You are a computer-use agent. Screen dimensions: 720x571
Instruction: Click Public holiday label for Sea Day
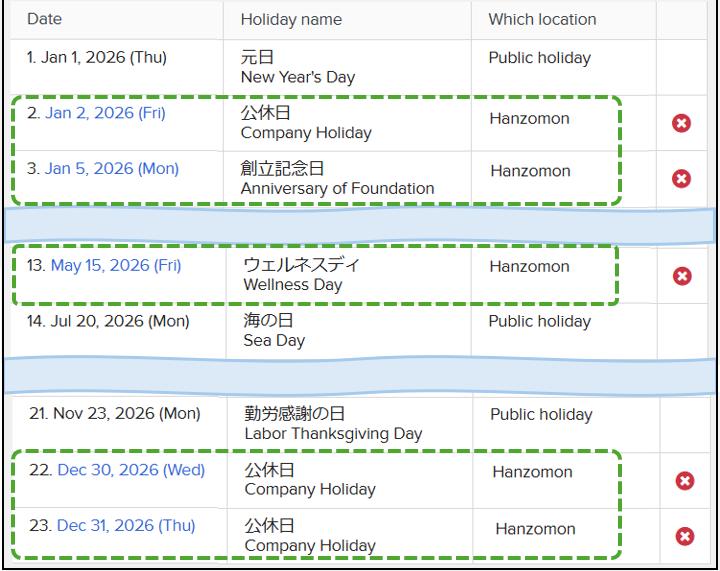click(540, 322)
